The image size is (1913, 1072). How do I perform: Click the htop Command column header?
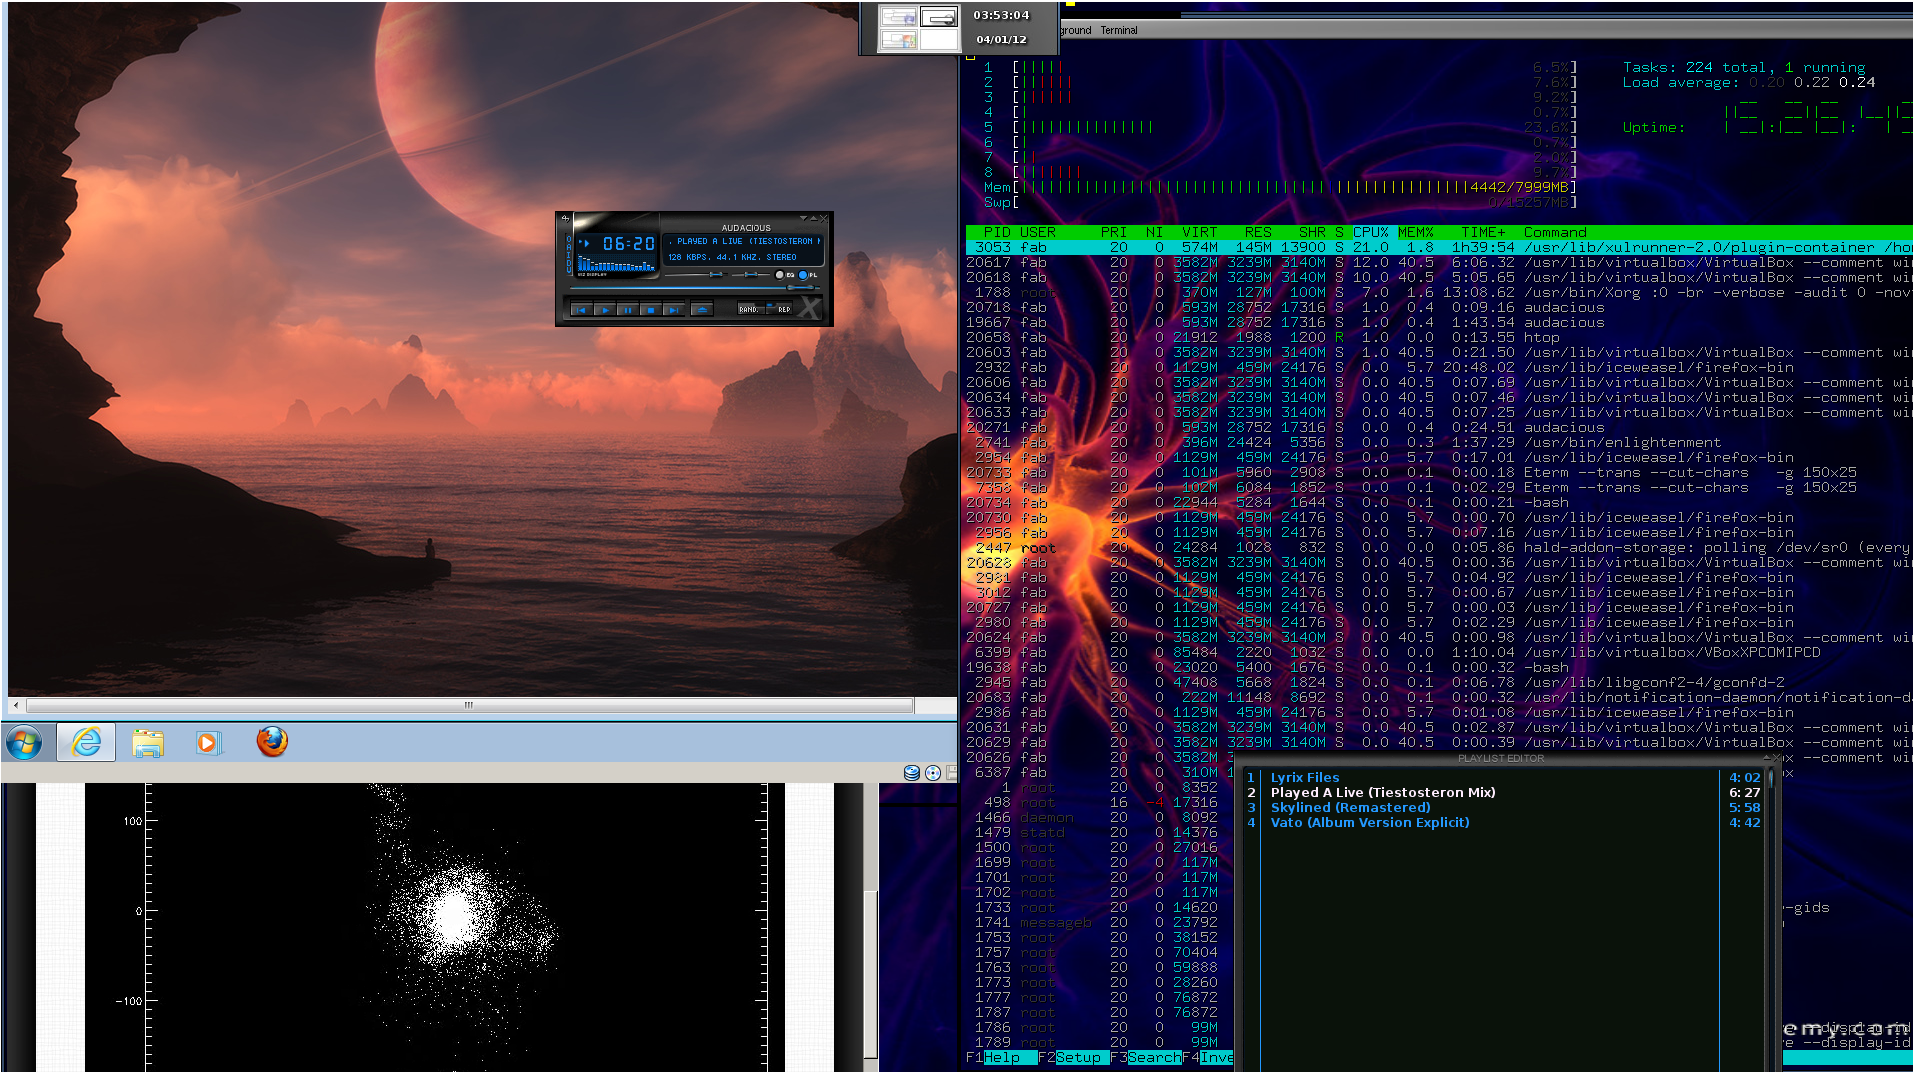coord(1555,232)
